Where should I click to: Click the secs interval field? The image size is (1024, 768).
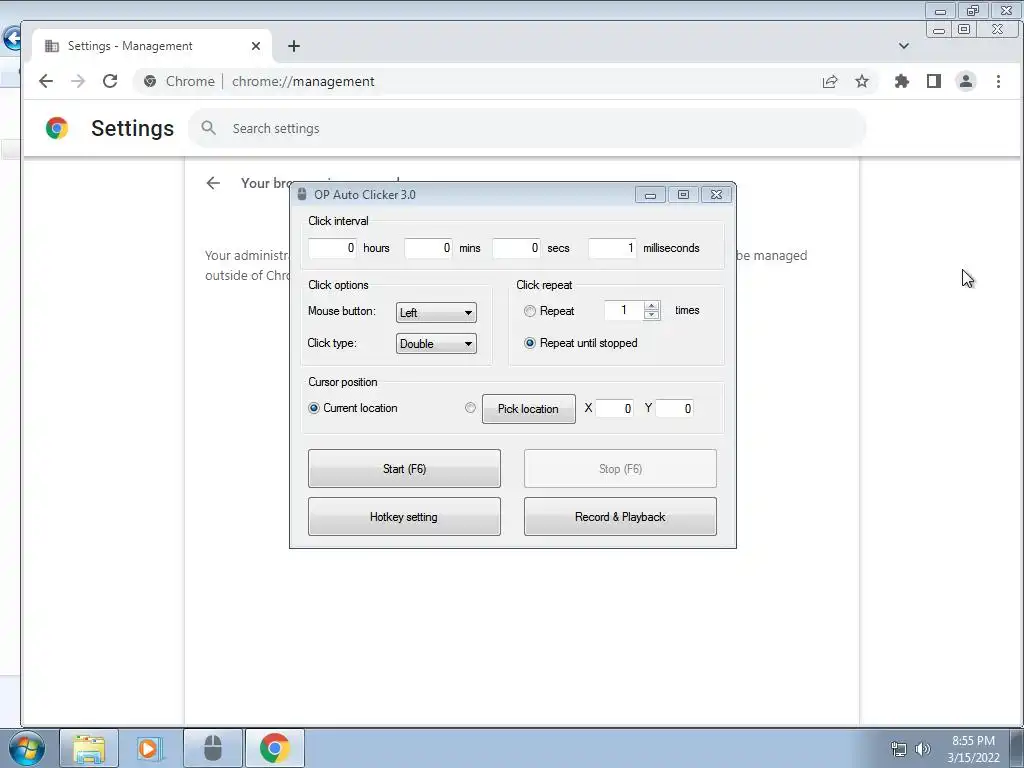pos(517,248)
